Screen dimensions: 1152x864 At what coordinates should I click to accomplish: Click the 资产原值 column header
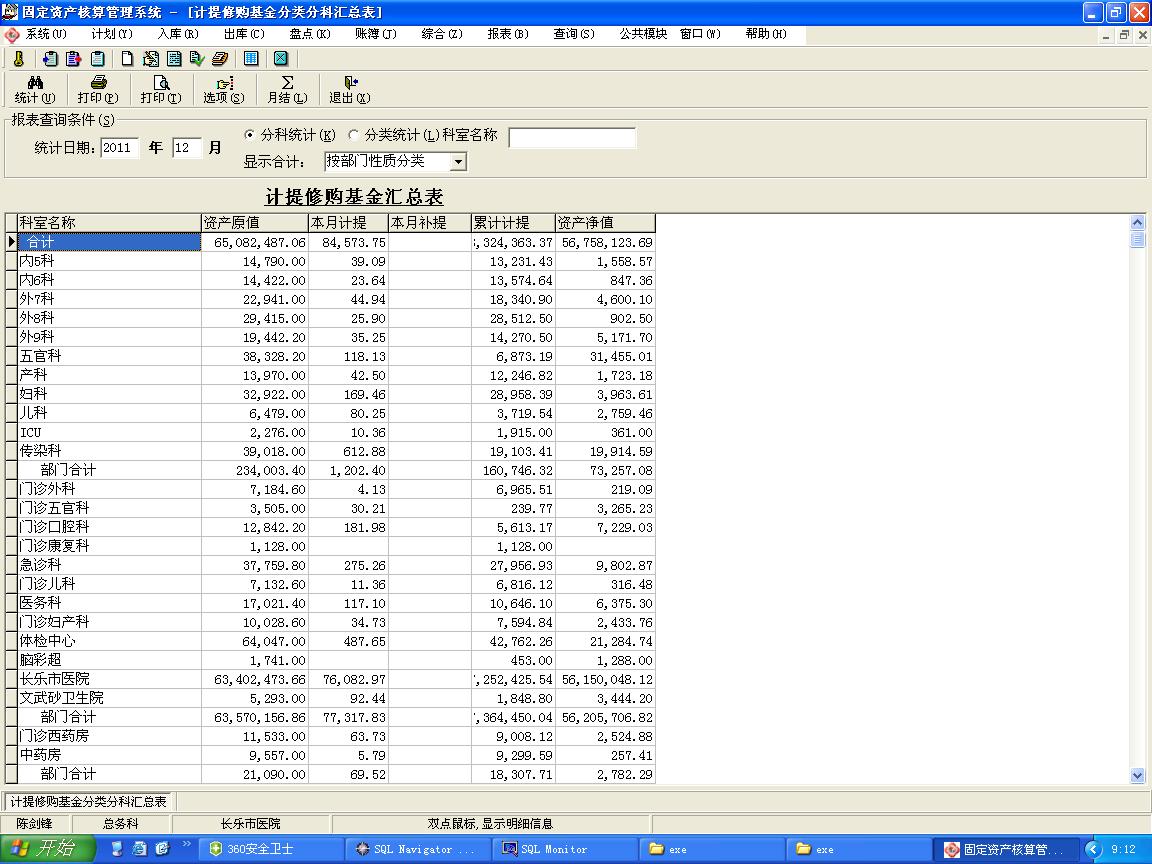point(255,223)
